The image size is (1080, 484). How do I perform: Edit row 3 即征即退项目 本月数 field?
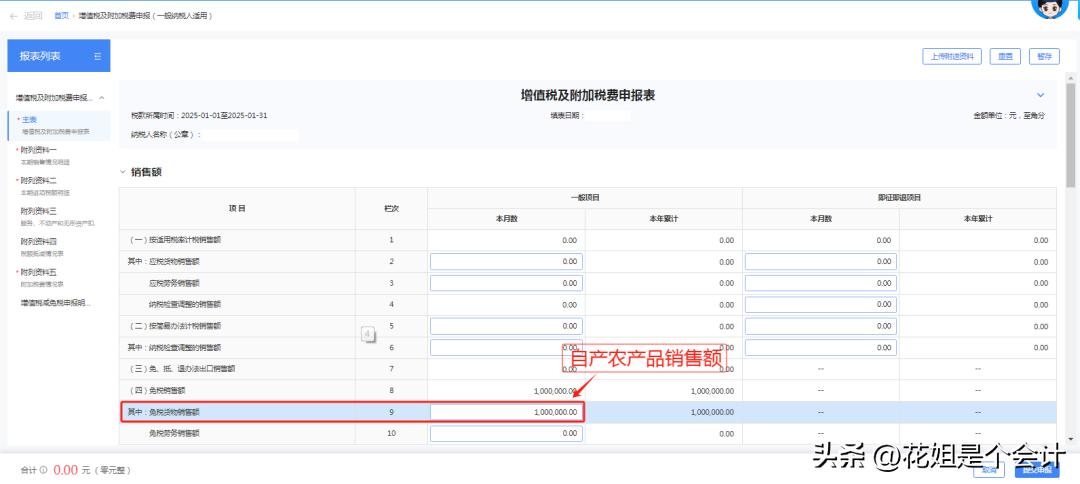tap(821, 283)
